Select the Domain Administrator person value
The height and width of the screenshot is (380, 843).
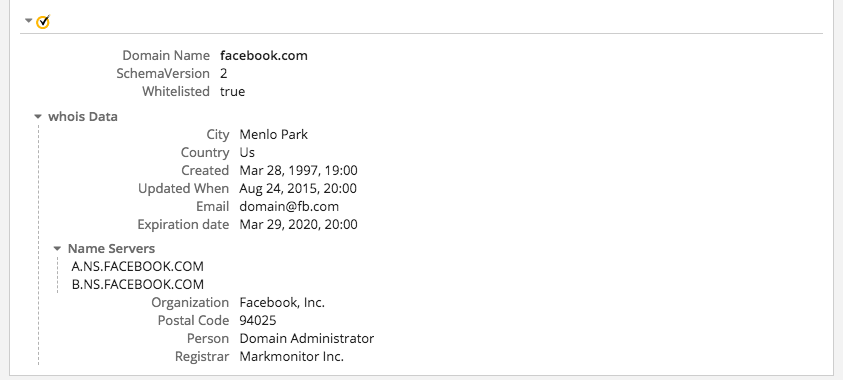click(x=306, y=339)
